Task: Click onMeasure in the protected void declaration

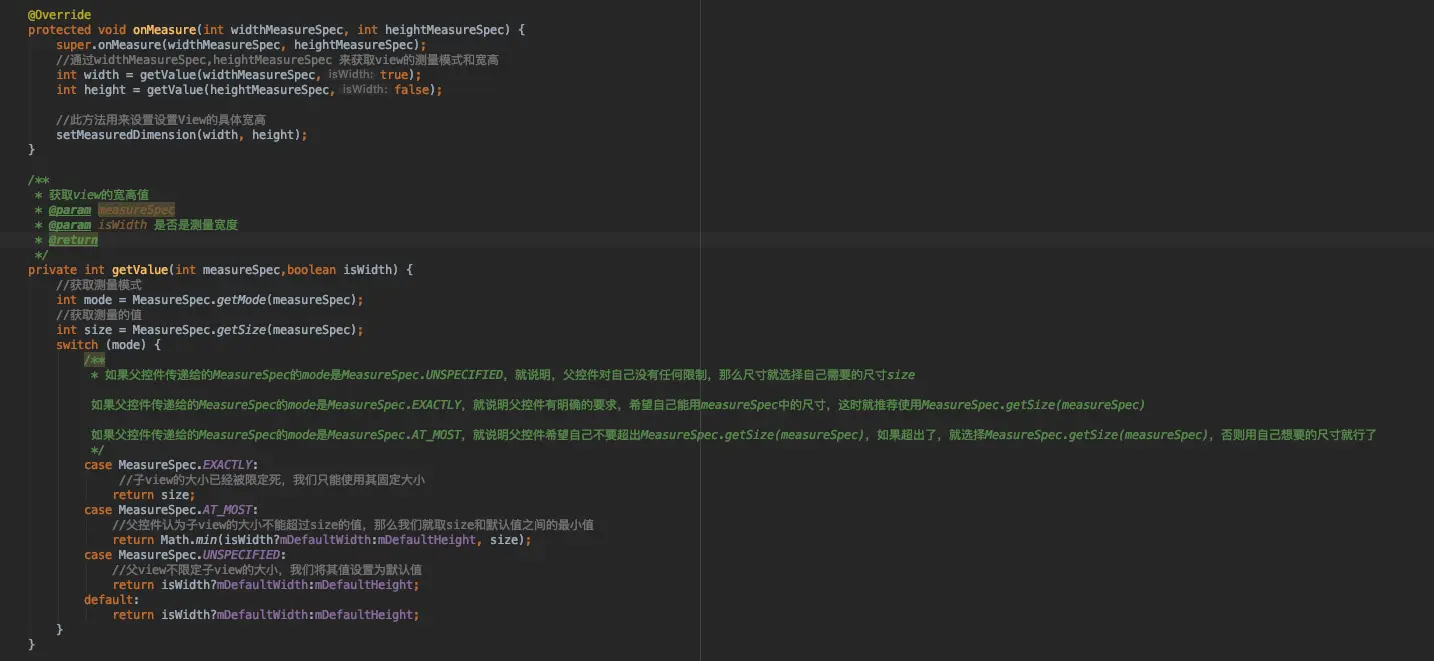Action: point(164,30)
